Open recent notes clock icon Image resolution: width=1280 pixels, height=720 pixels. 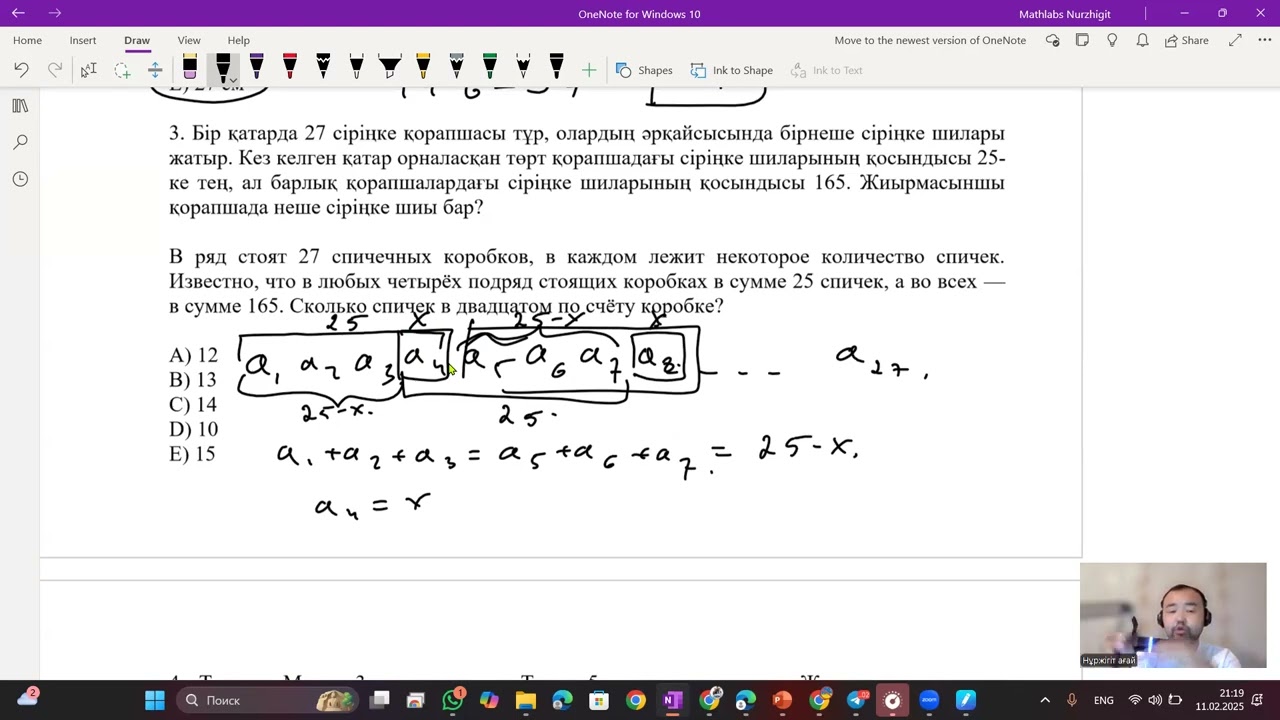[20, 179]
